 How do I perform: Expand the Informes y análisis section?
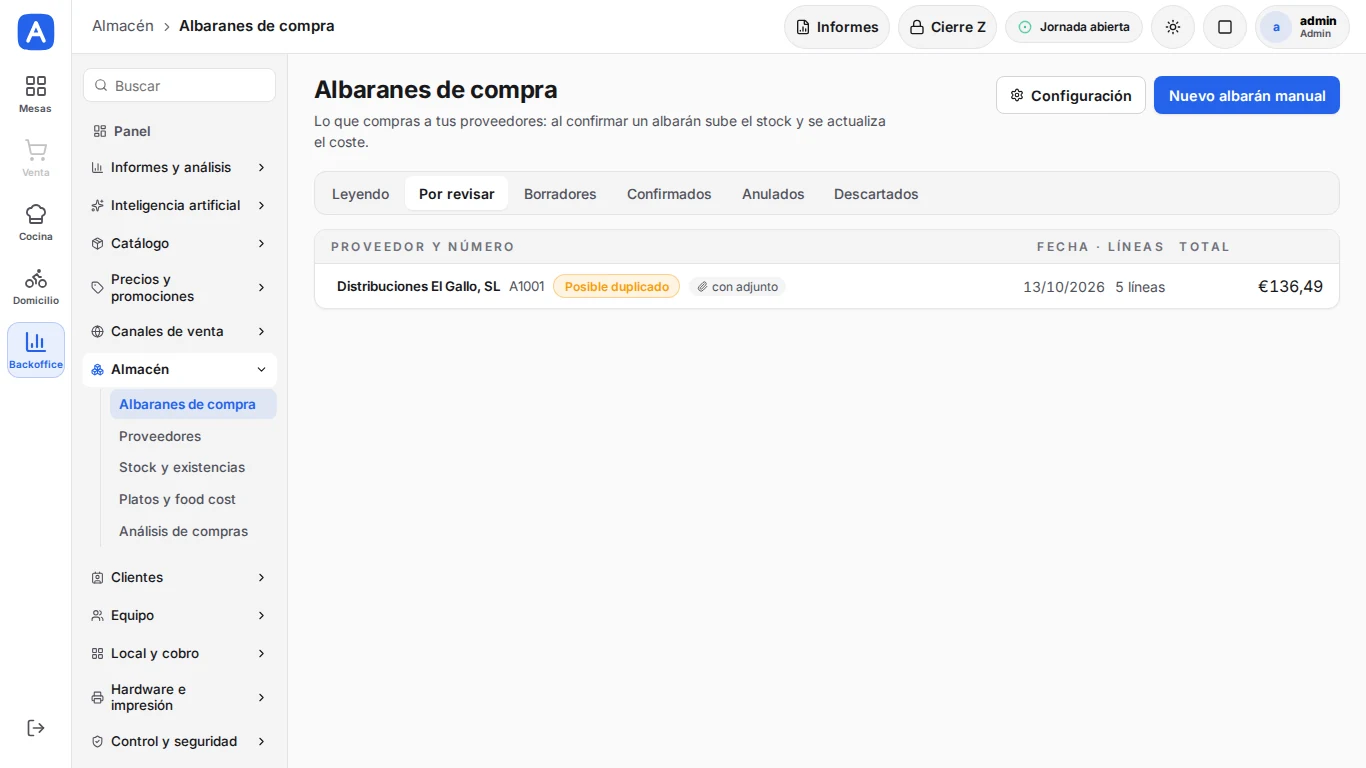click(179, 167)
